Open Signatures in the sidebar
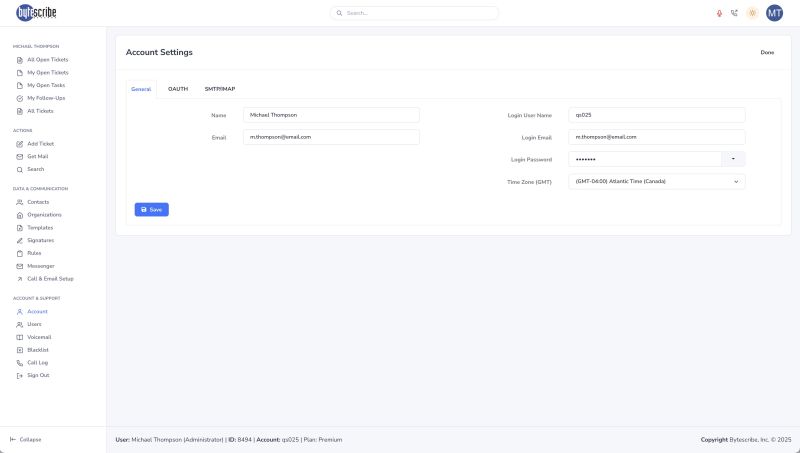This screenshot has height=453, width=800. pos(40,240)
